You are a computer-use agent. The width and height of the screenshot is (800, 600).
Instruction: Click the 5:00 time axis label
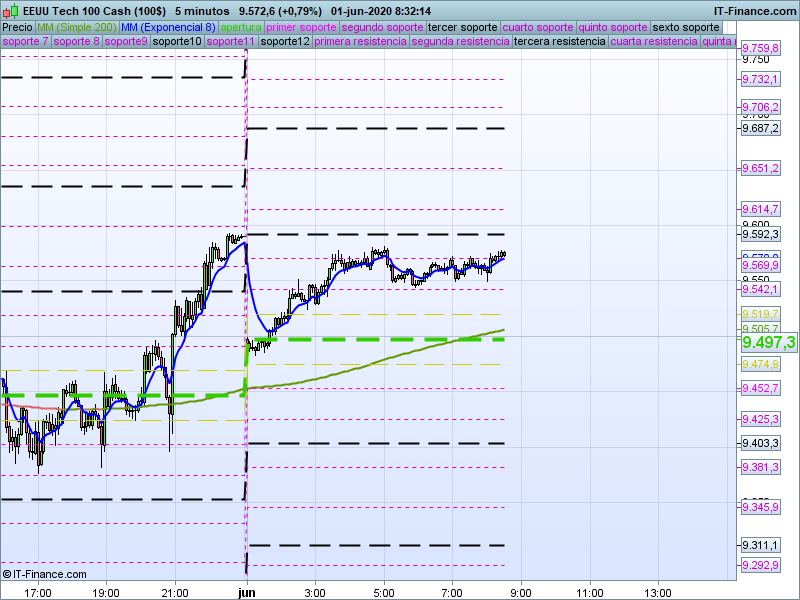coord(384,593)
